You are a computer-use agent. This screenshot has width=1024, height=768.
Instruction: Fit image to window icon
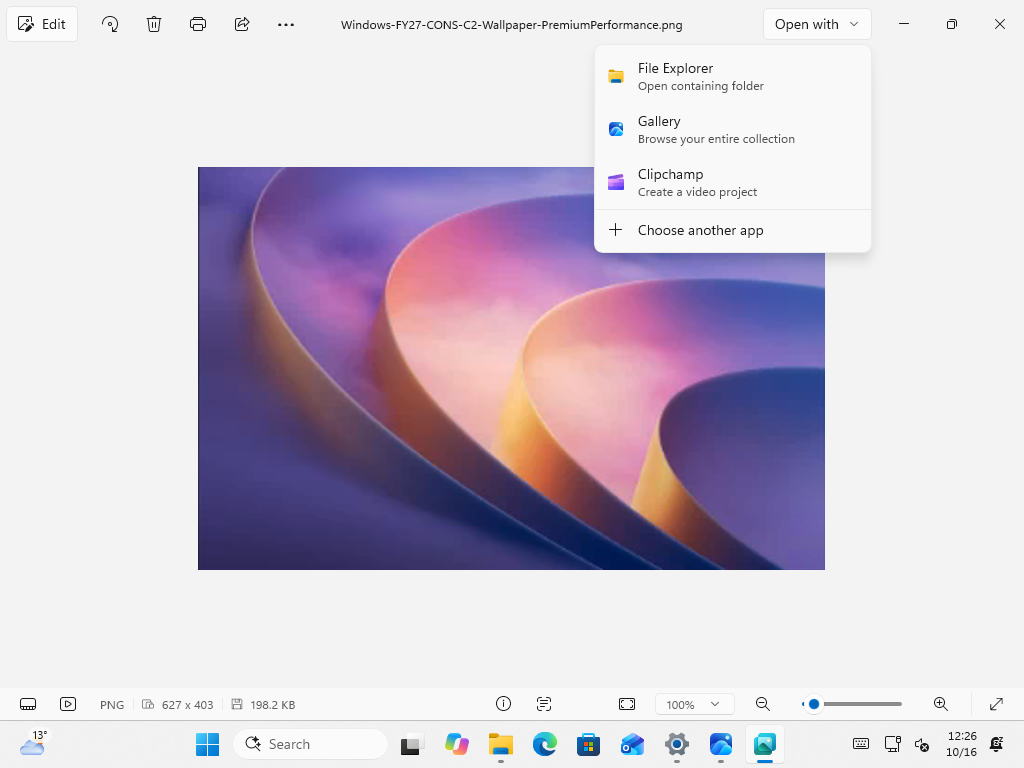click(627, 703)
